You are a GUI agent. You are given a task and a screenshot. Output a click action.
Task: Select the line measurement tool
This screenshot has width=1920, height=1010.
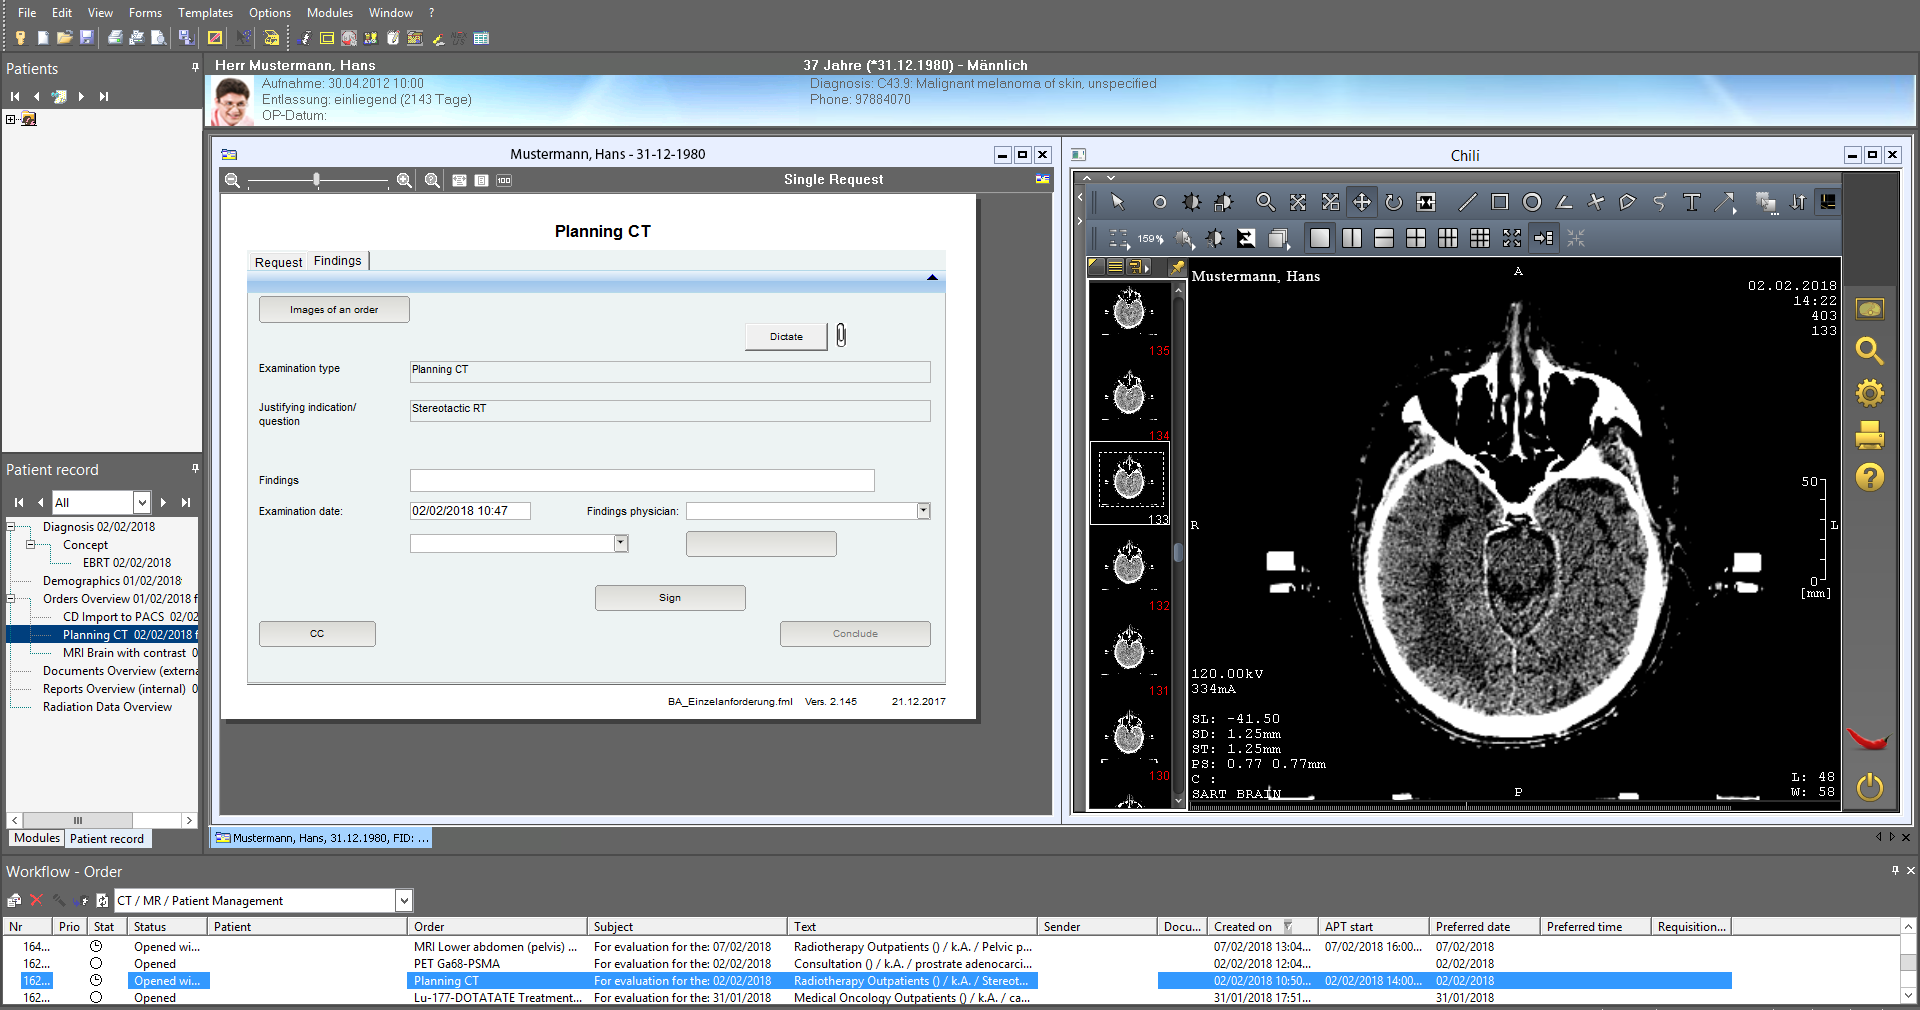[1467, 202]
